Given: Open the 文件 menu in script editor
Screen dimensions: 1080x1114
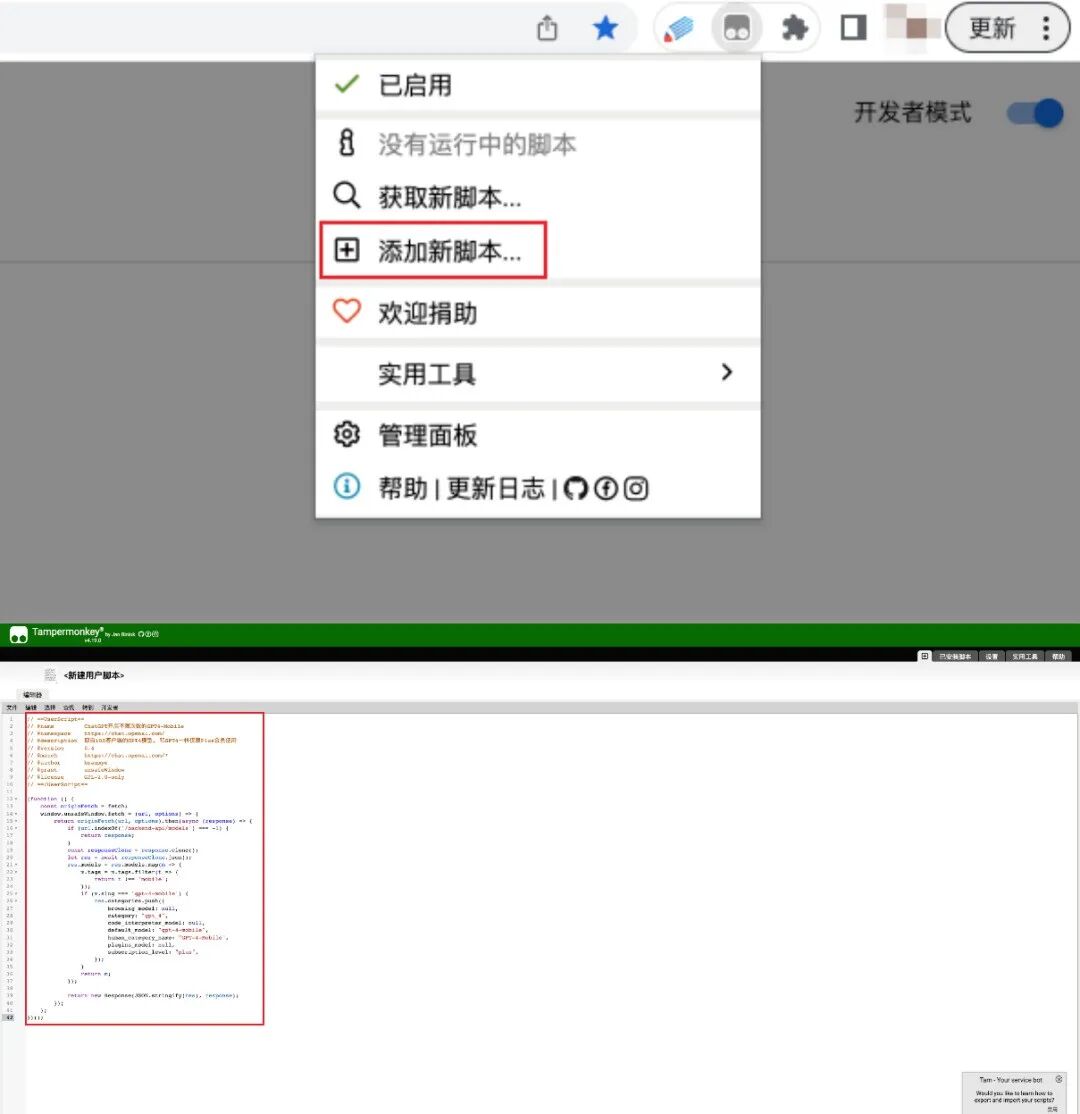Looking at the screenshot, I should [11, 707].
